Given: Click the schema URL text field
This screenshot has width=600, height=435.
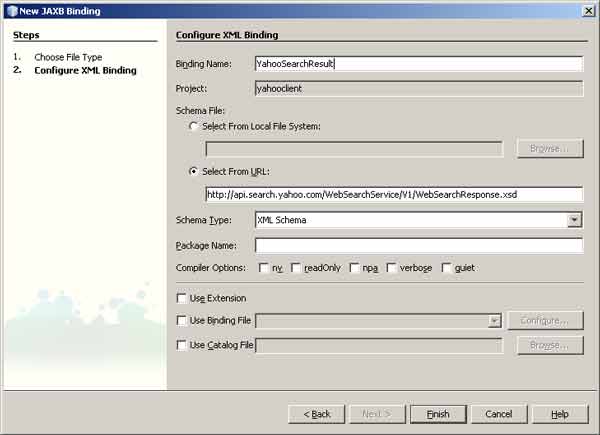Looking at the screenshot, I should click(394, 194).
